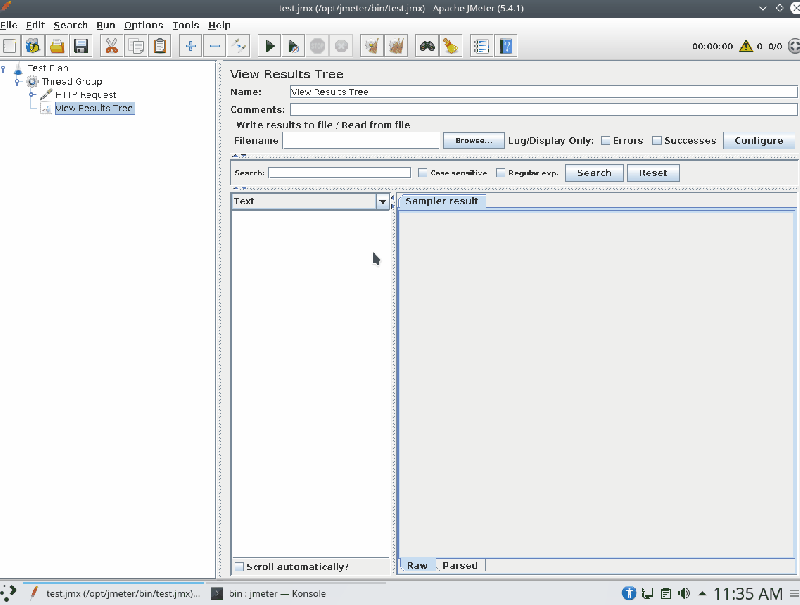This screenshot has width=800, height=605.
Task: Open the Options menu
Action: 143,24
